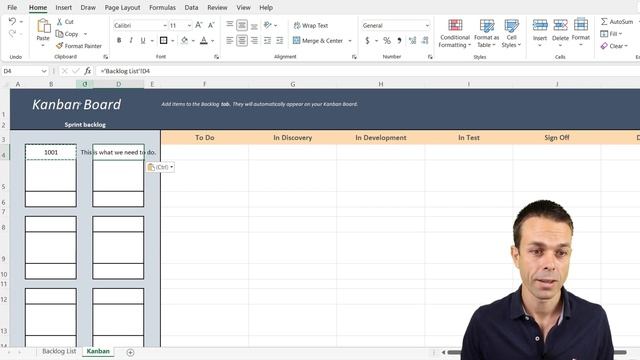Increase indent icon
The height and width of the screenshot is (360, 640).
click(280, 40)
